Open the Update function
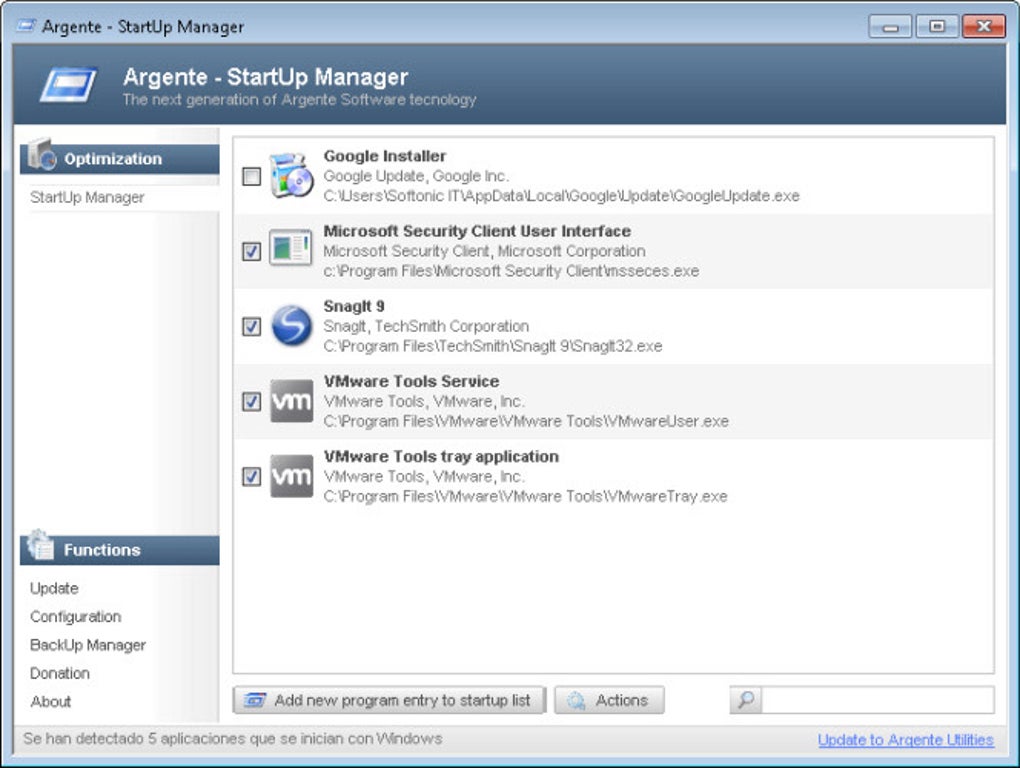 pyautogui.click(x=54, y=589)
